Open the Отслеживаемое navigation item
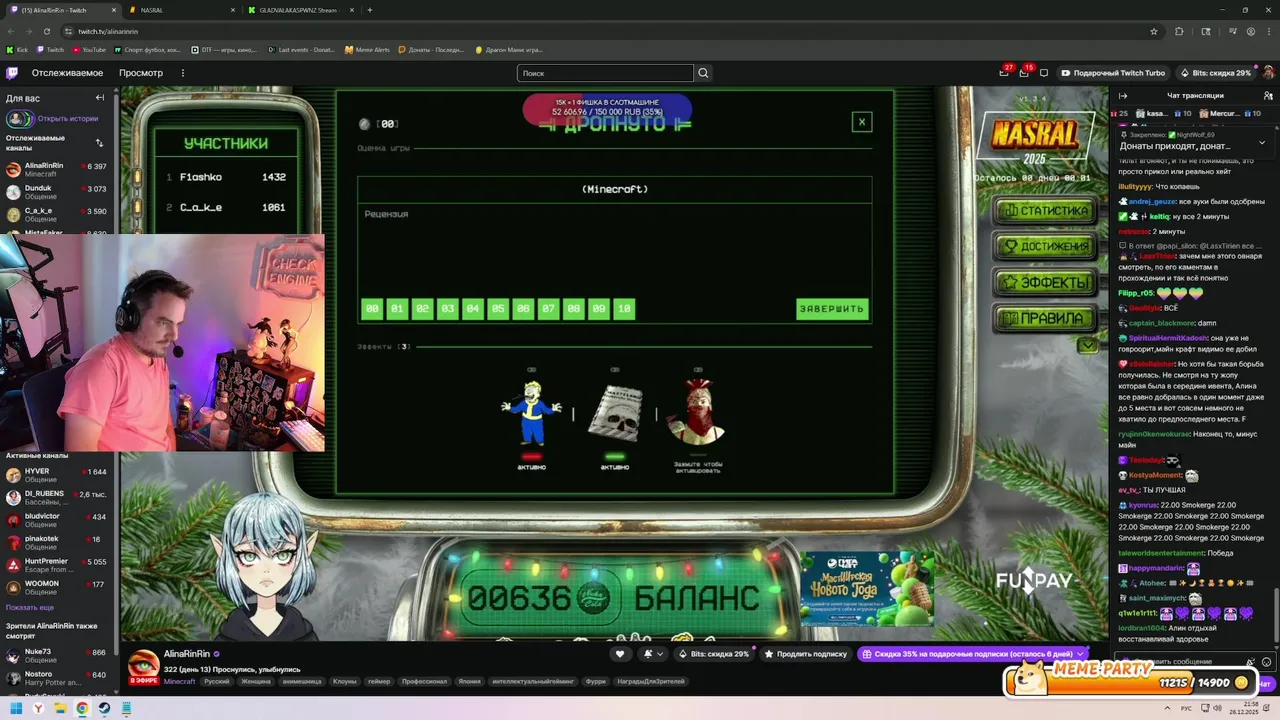The image size is (1280, 720). pyautogui.click(x=67, y=73)
